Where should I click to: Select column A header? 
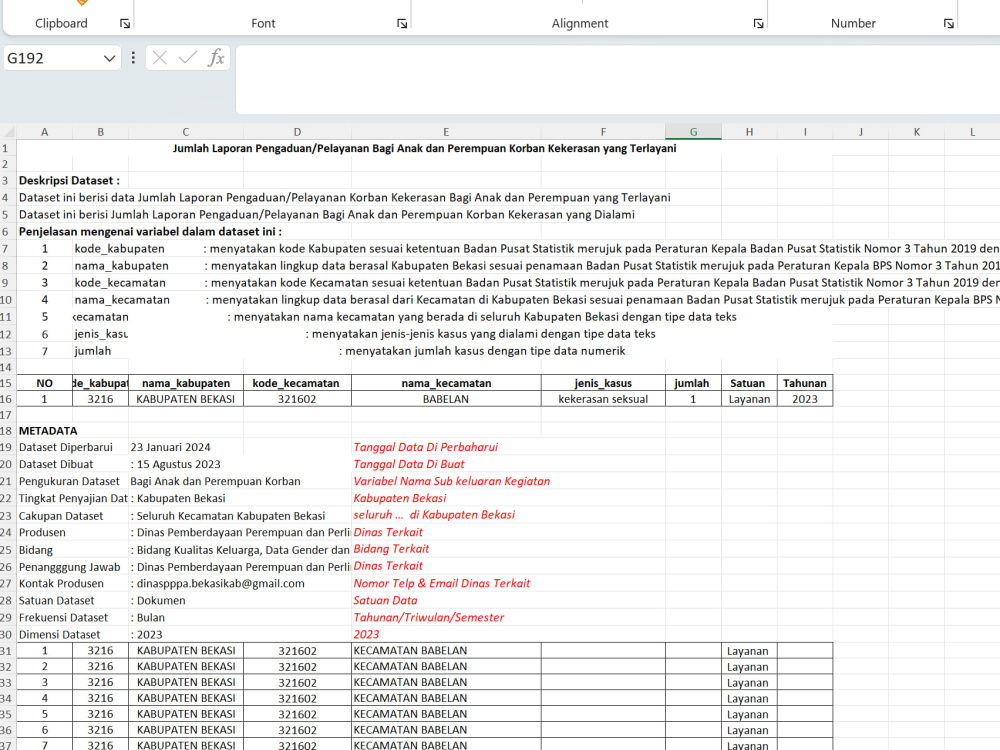[45, 132]
